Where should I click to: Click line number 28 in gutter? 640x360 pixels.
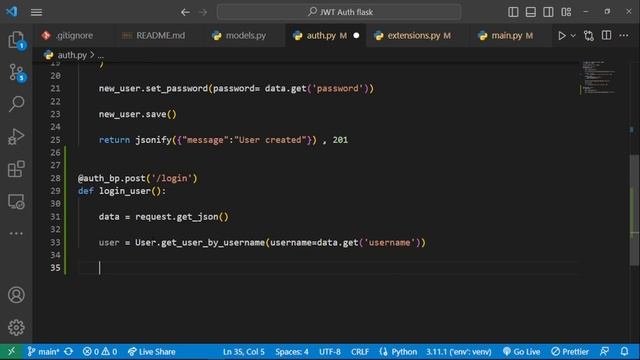(x=55, y=178)
